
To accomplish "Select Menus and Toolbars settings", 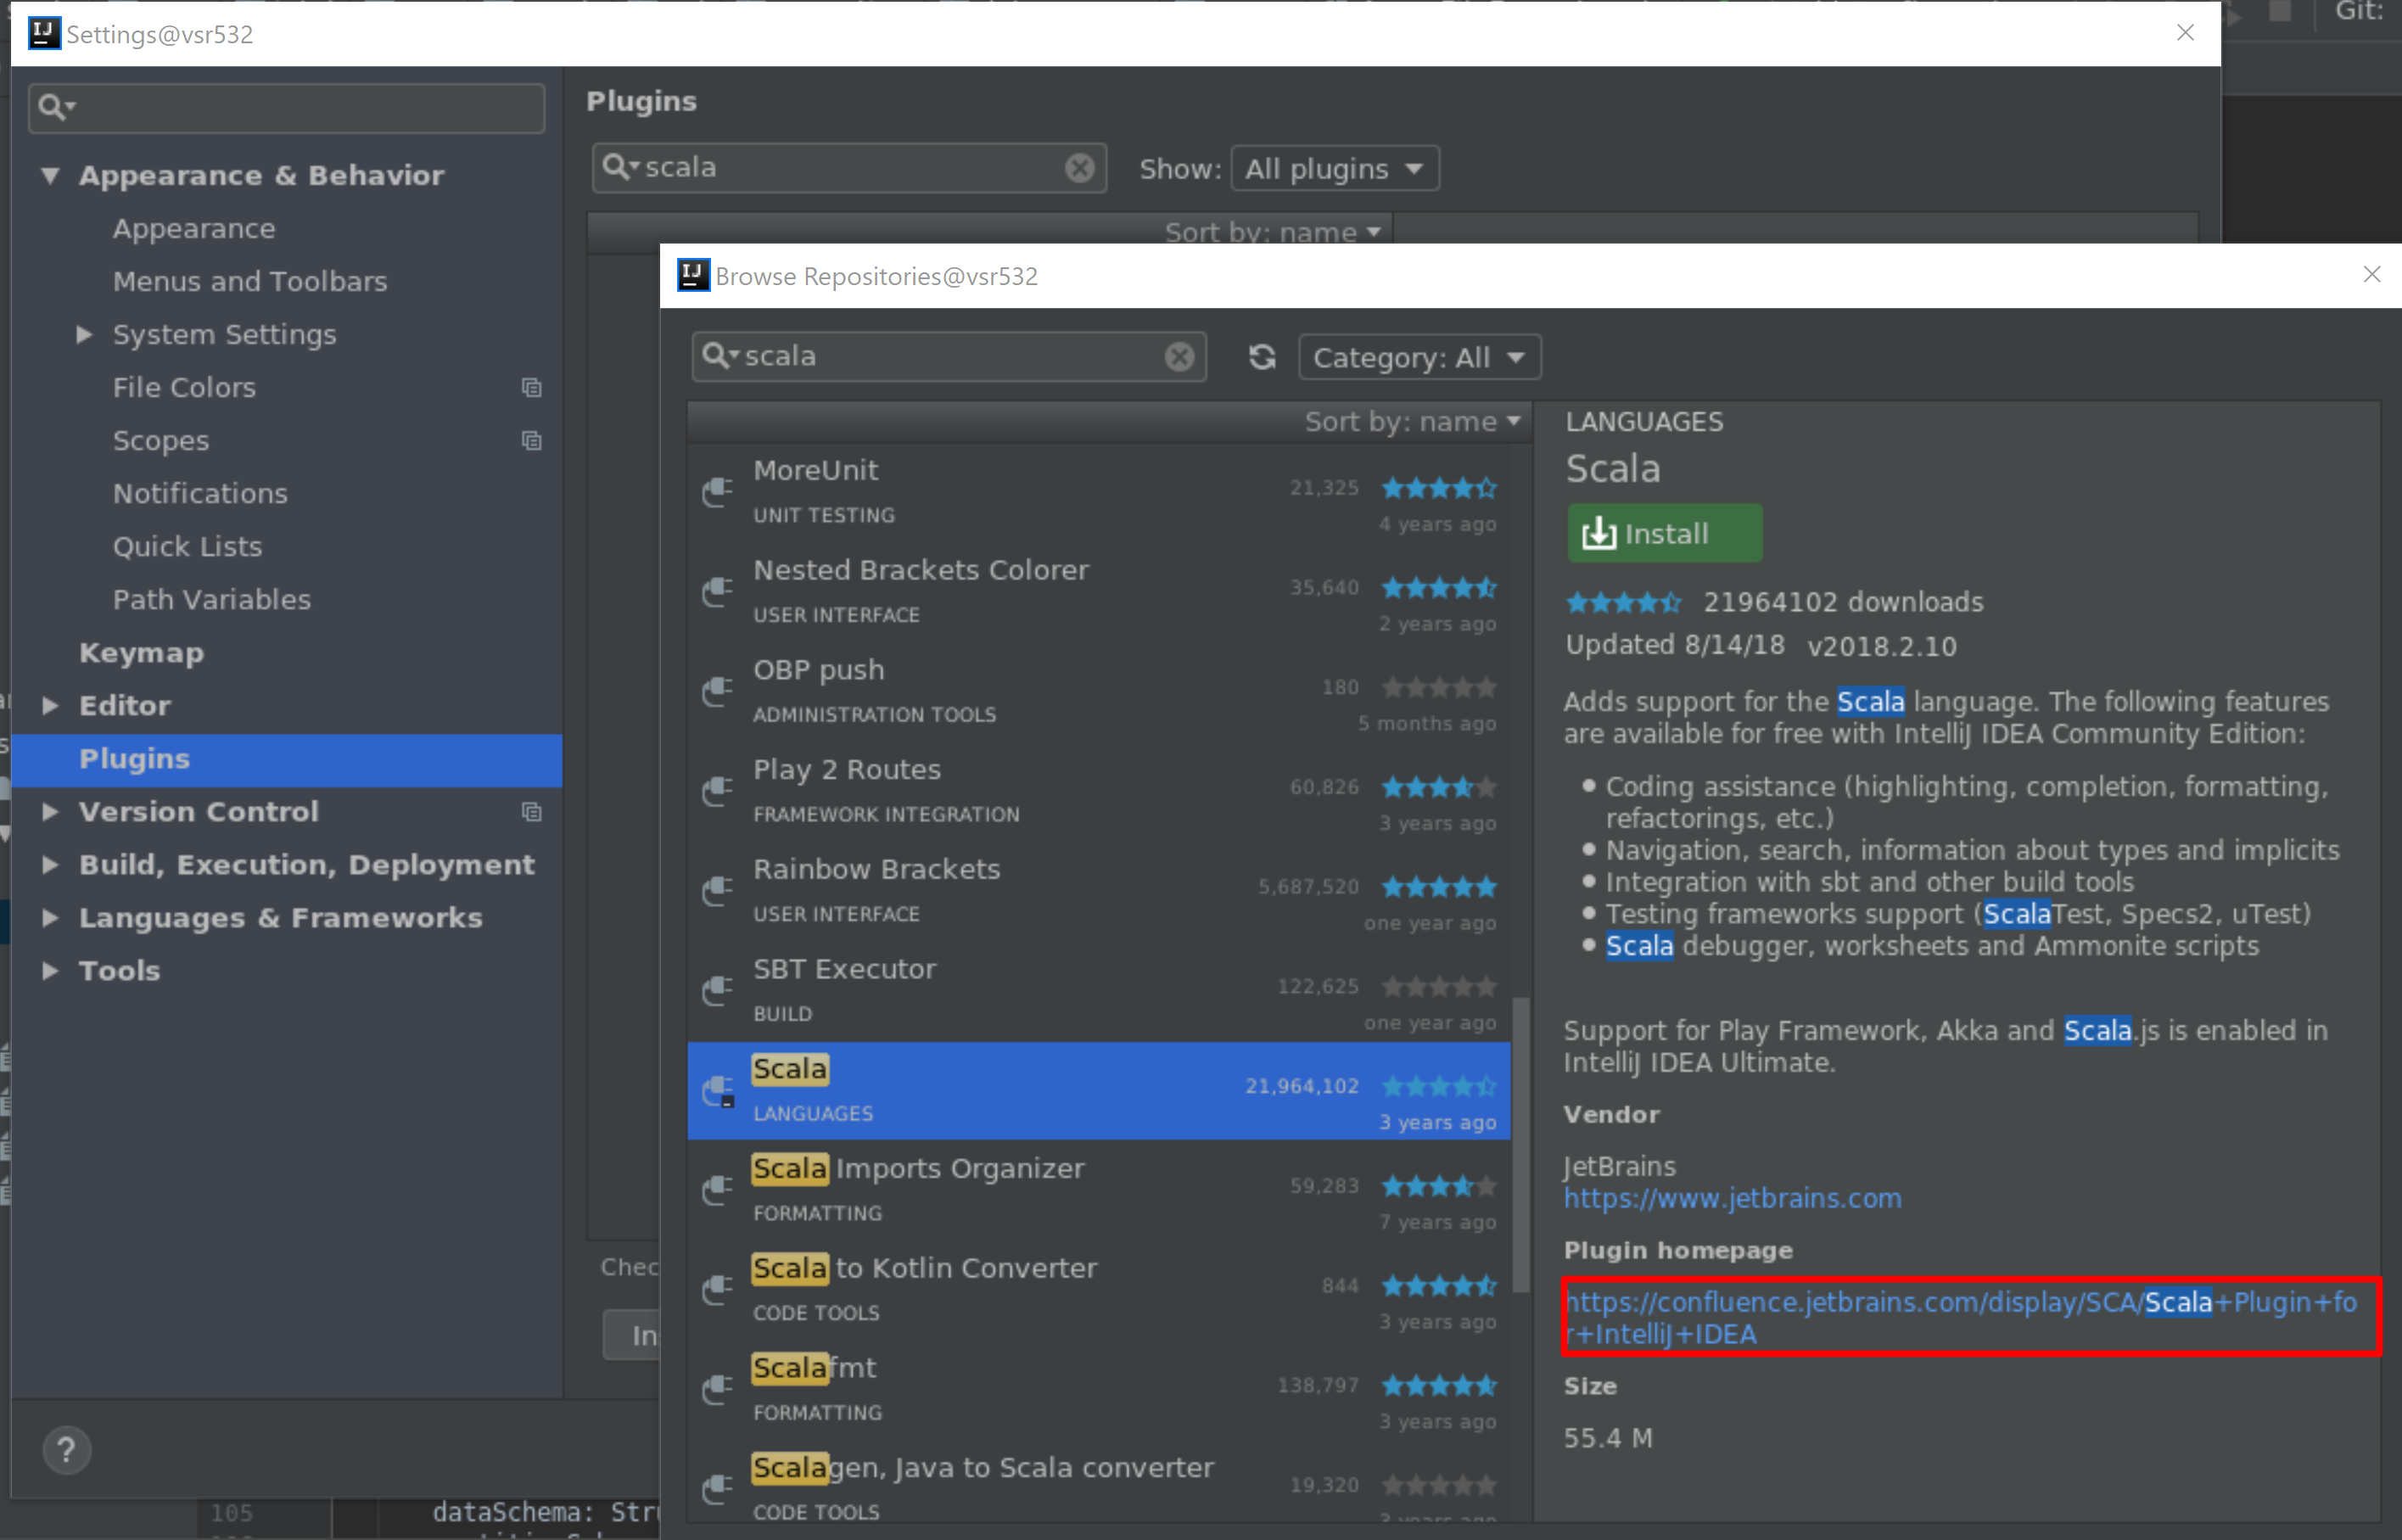I will [x=250, y=282].
